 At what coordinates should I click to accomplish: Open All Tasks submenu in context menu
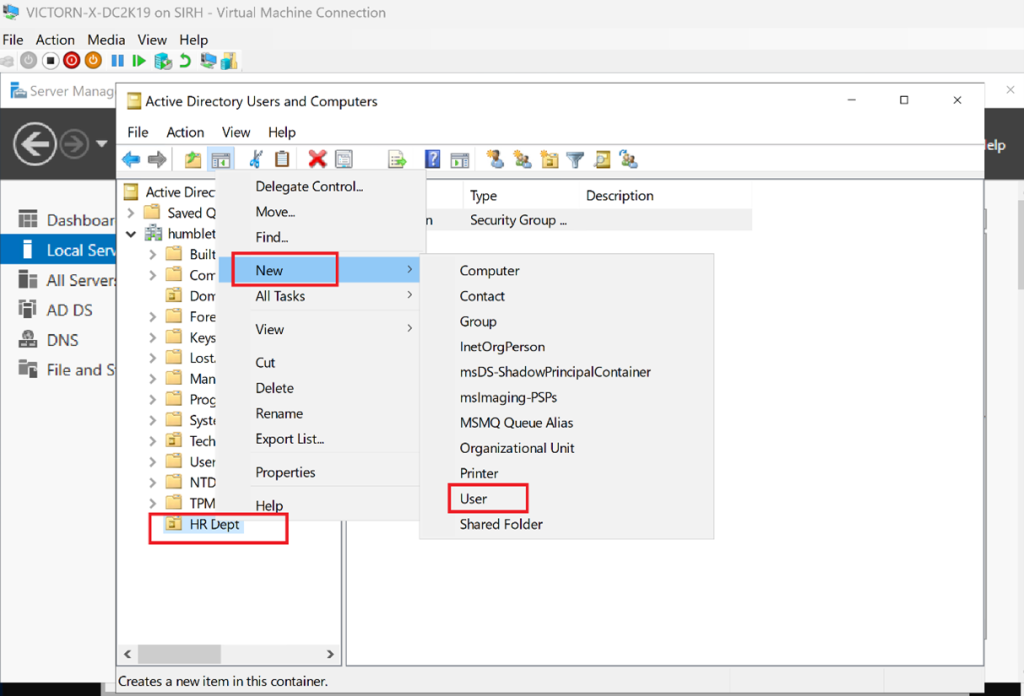click(x=319, y=296)
